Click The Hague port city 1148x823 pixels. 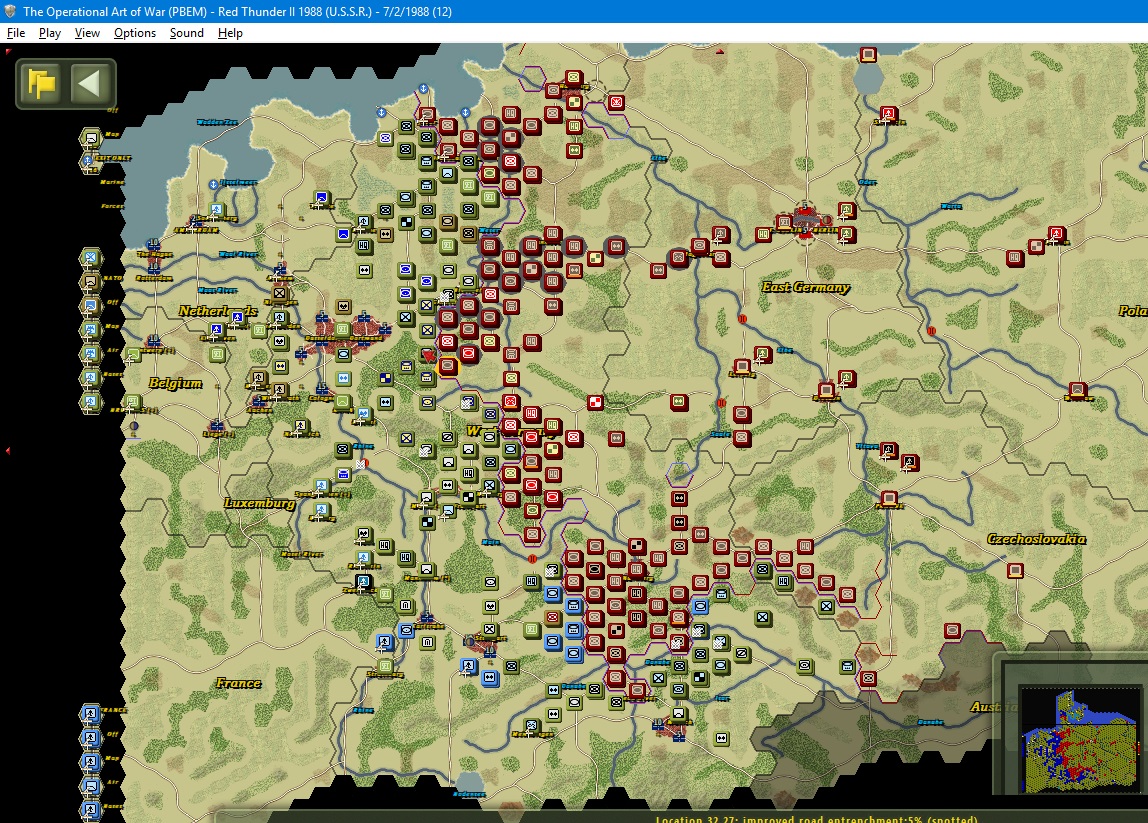tap(153, 246)
